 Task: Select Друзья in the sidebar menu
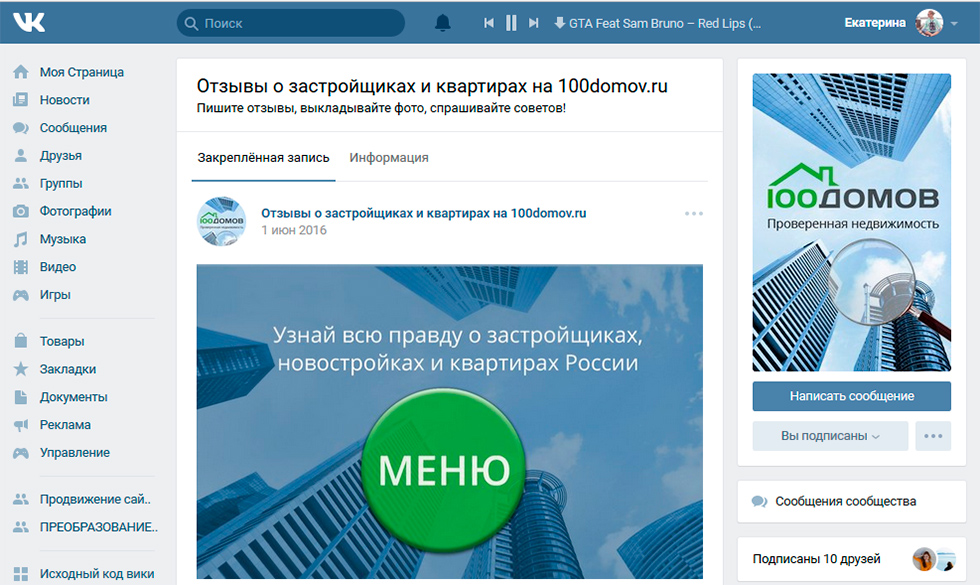61,155
